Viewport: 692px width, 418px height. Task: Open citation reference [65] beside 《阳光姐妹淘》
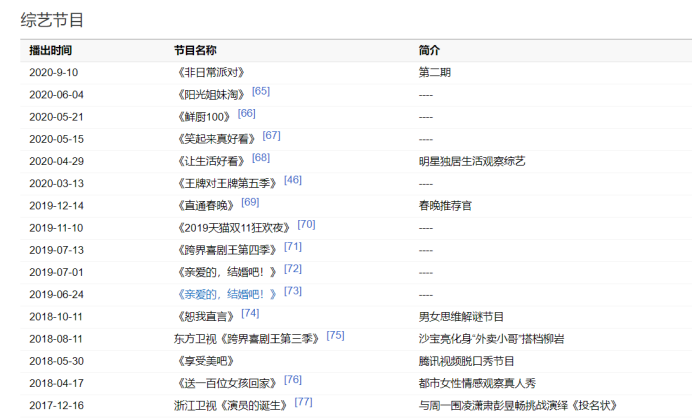261,91
